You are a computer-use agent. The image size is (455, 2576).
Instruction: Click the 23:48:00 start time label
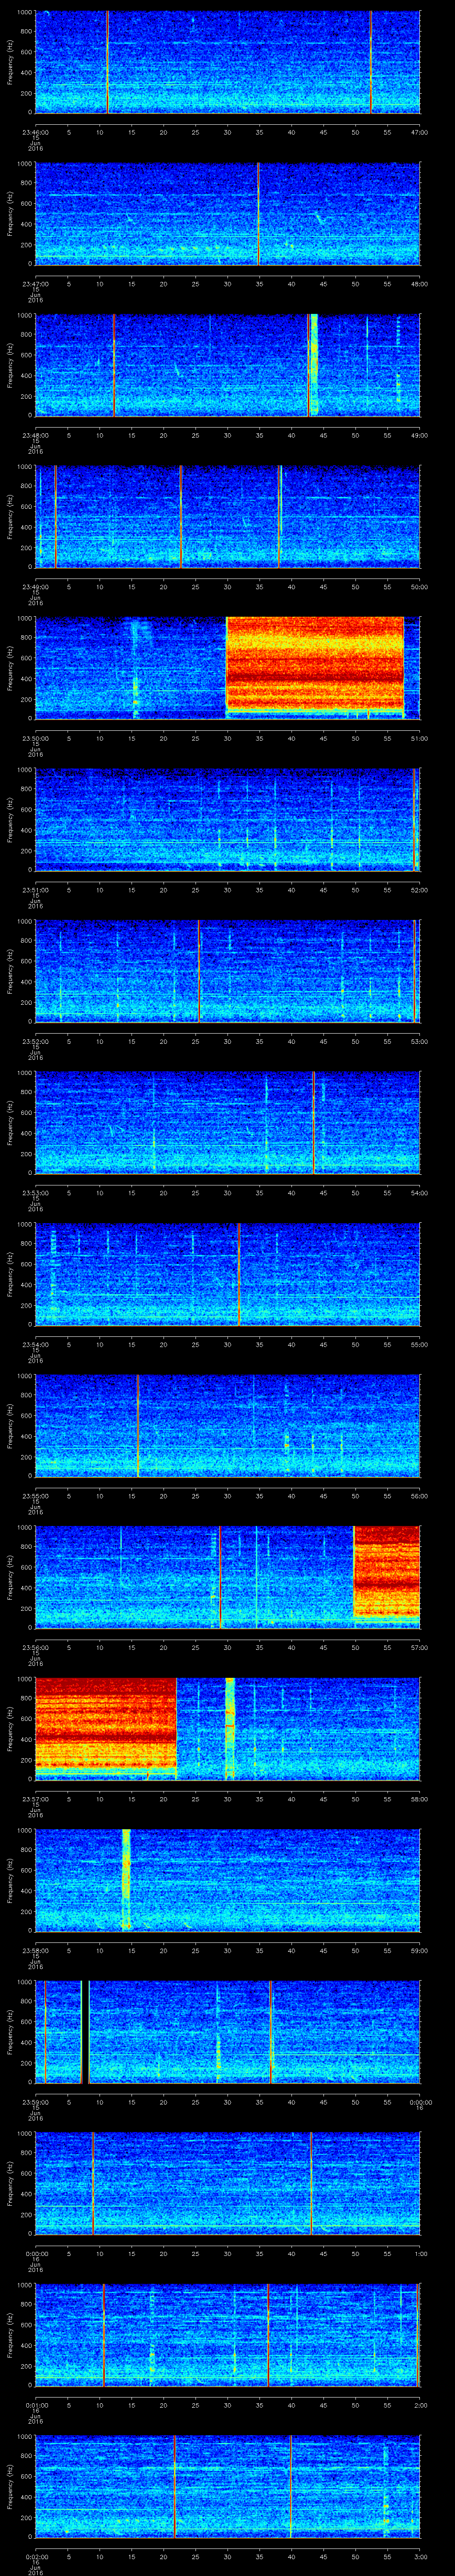pyautogui.click(x=35, y=435)
